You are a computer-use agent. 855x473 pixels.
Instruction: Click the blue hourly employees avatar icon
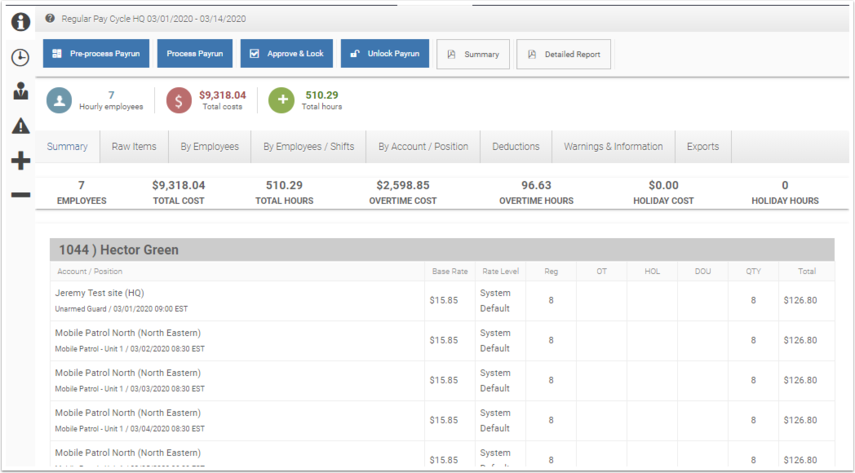[x=59, y=101]
